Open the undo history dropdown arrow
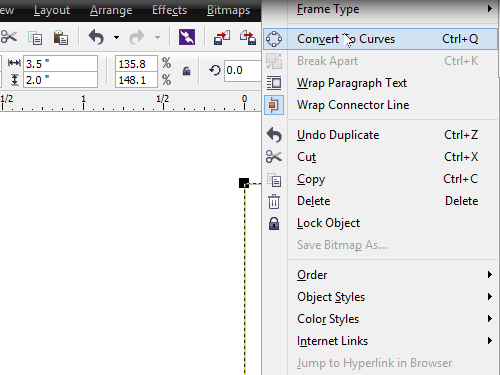This screenshot has height=375, width=500. [116, 37]
